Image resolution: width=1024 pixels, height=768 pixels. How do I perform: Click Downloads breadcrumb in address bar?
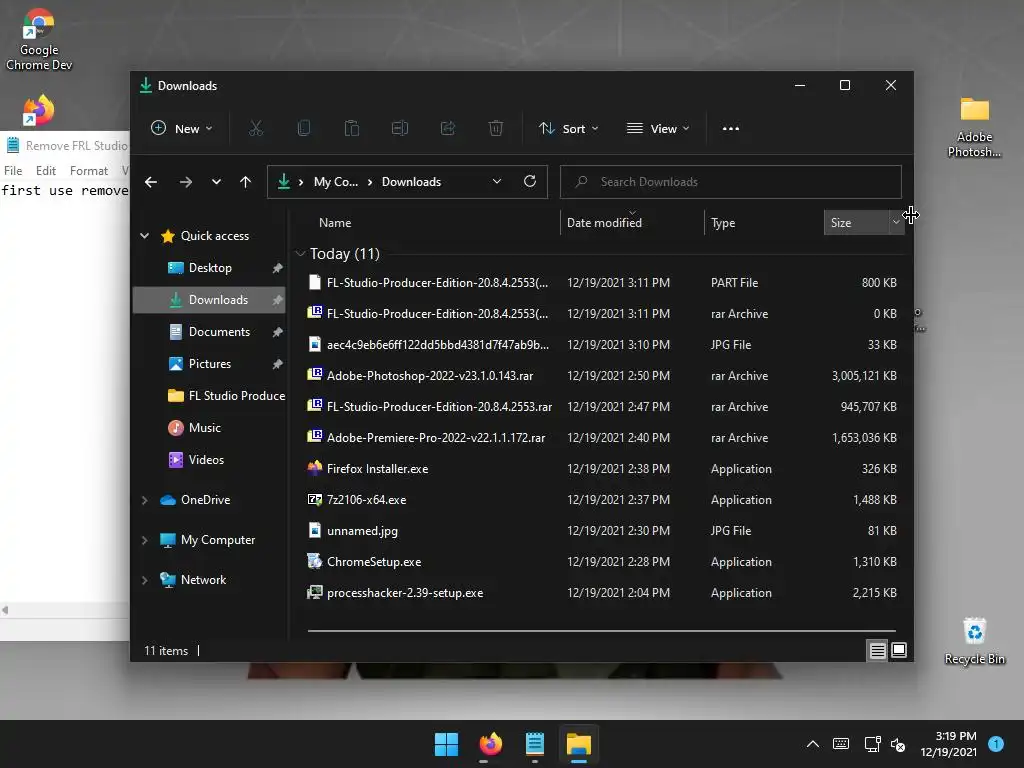tap(411, 182)
